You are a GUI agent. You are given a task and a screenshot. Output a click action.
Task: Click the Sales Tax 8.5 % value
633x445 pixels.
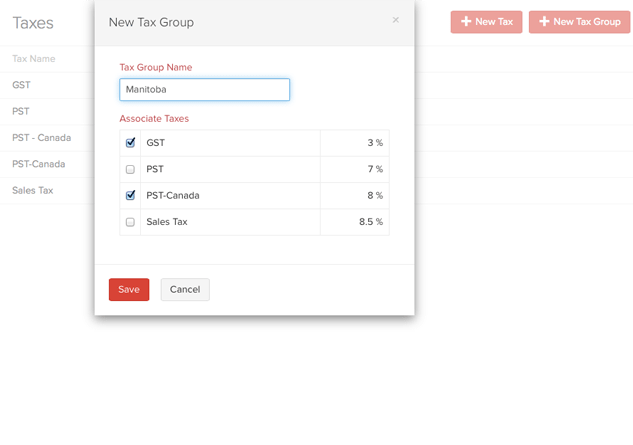[x=370, y=222]
